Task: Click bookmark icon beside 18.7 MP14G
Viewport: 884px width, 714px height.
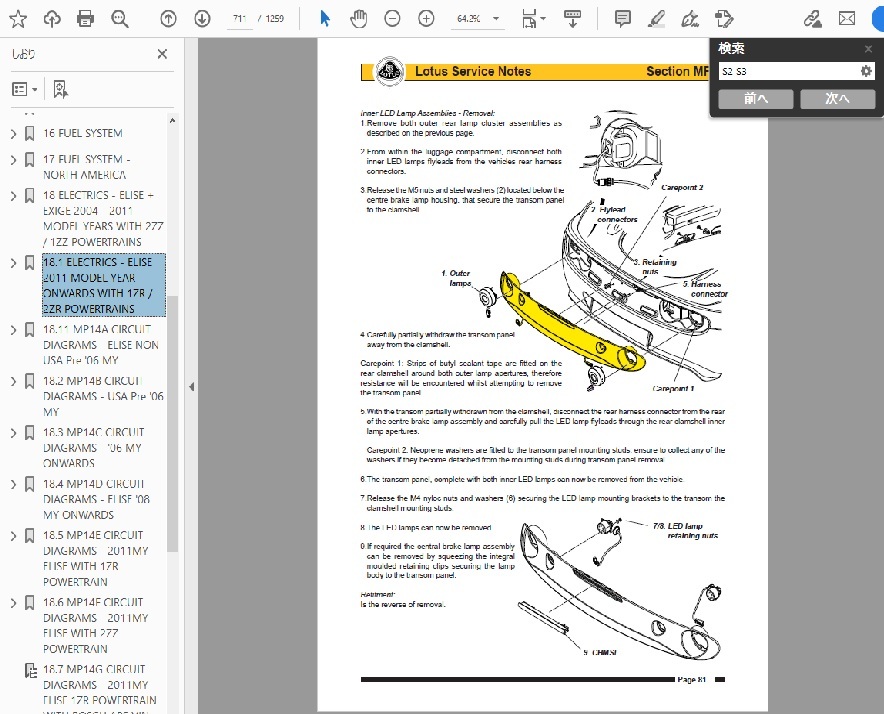Action: click(x=30, y=670)
